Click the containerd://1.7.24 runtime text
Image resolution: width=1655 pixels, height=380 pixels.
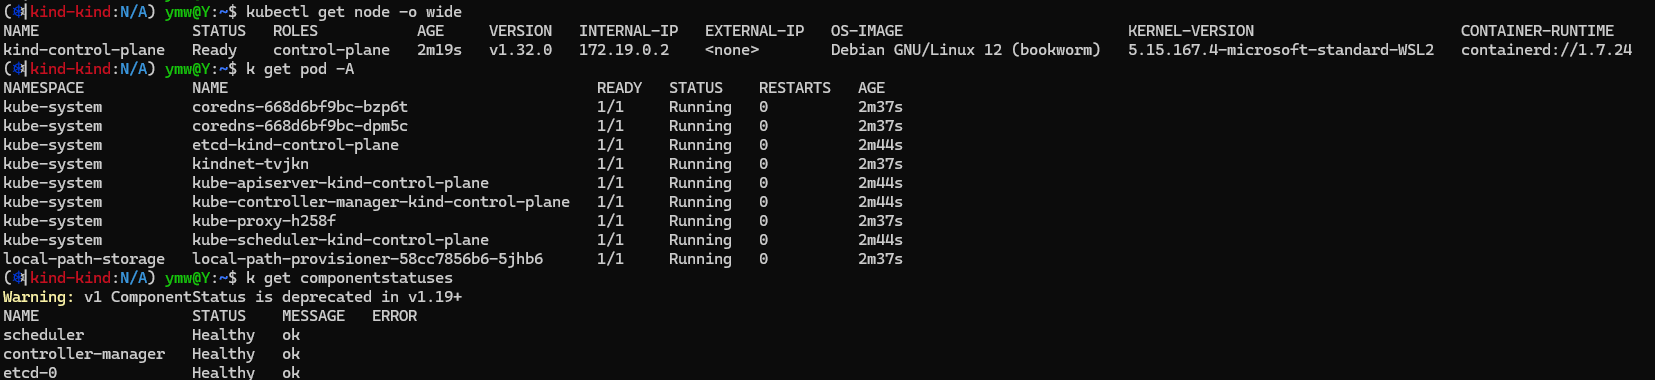click(1546, 50)
